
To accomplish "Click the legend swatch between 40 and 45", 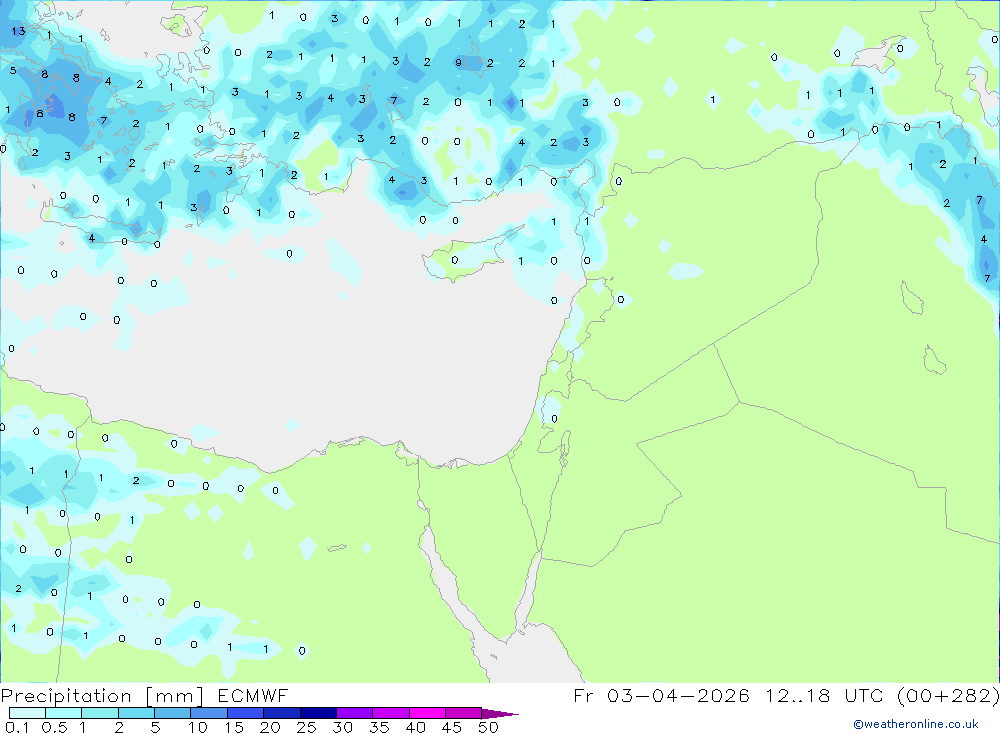I will pos(427,713).
